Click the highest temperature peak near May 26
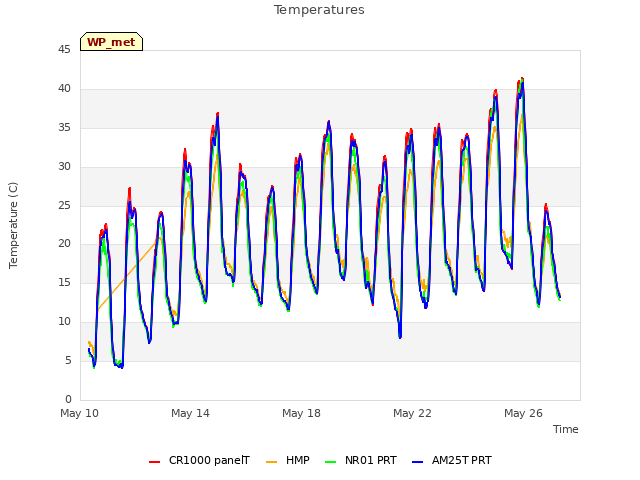 [522, 79]
